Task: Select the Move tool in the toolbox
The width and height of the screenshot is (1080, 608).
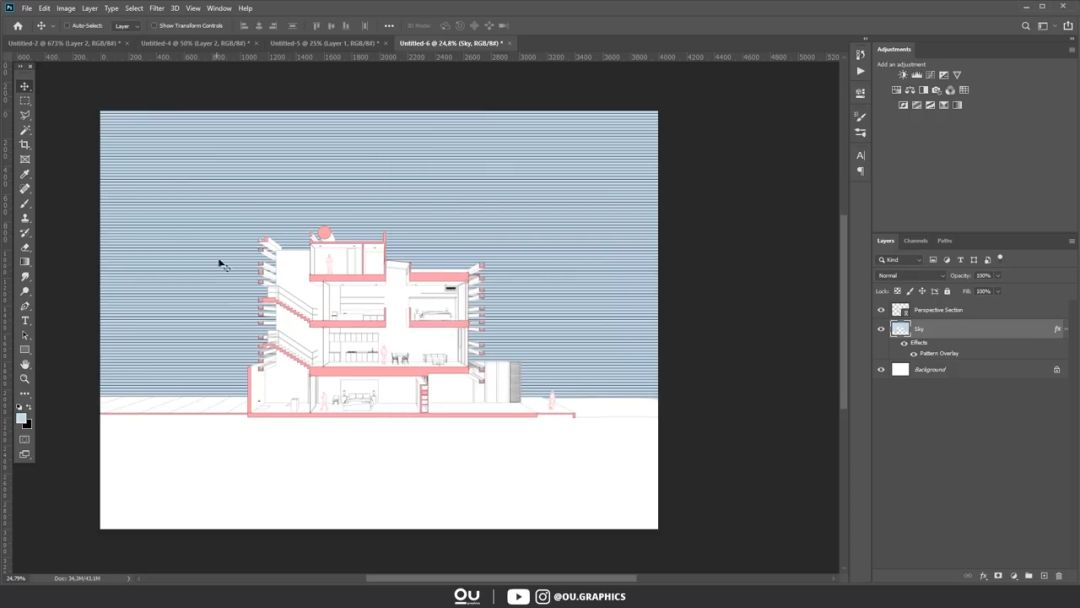Action: pos(25,86)
